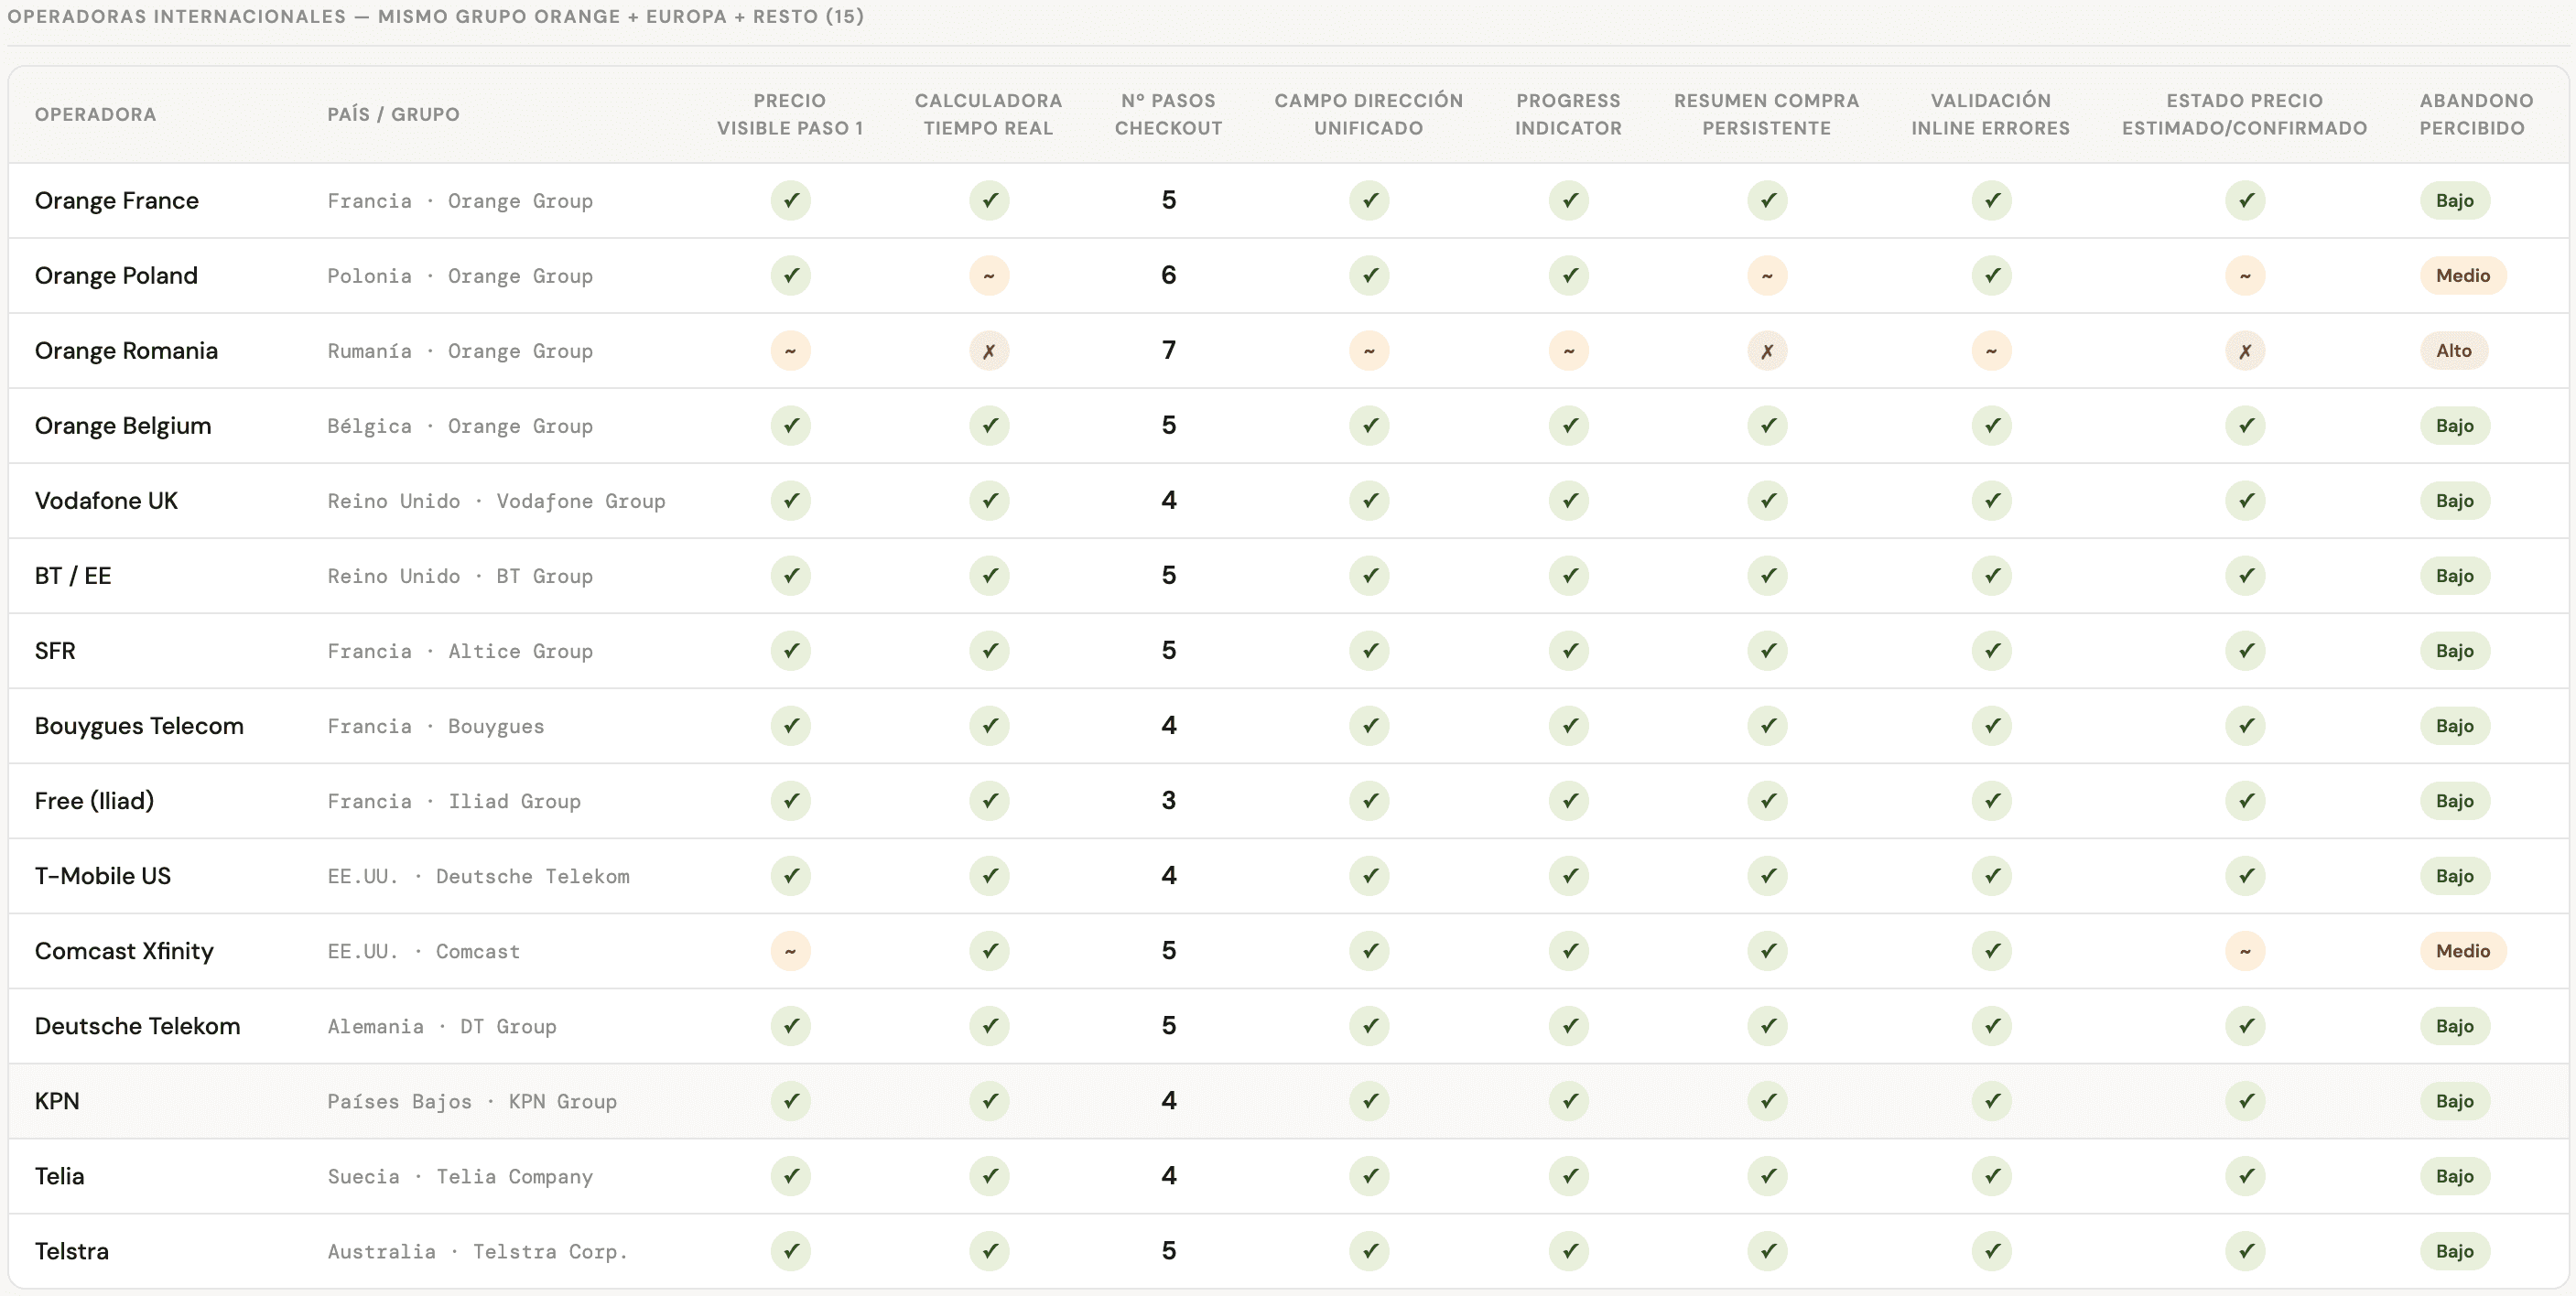Click the Medio badge for Comcast Xfinity
Image resolution: width=2576 pixels, height=1296 pixels.
tap(2462, 950)
